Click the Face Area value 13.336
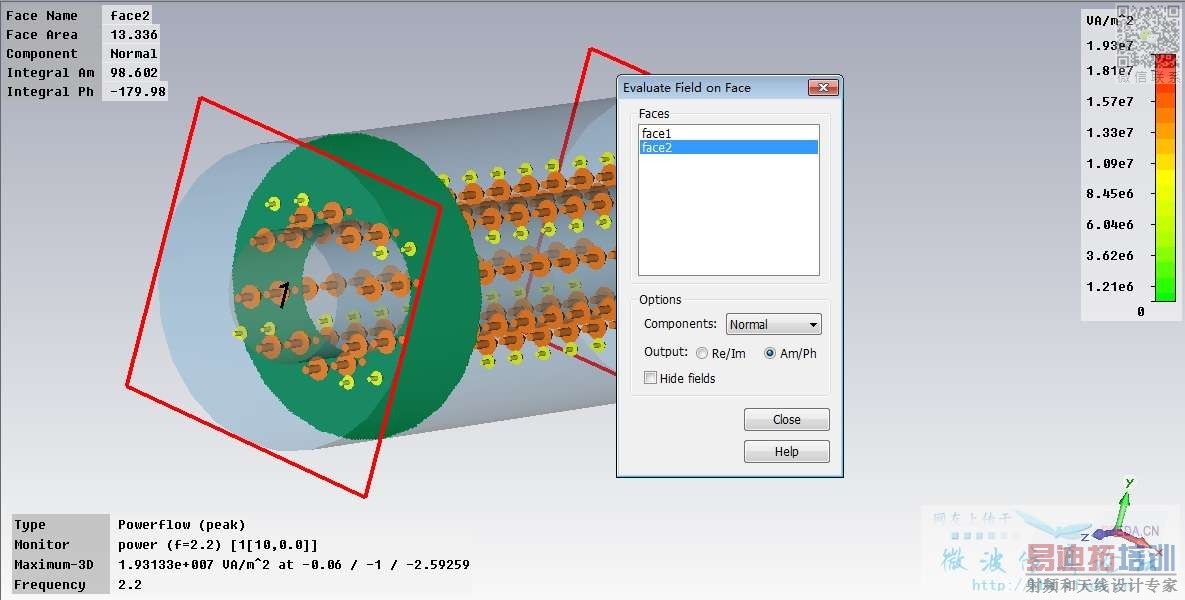This screenshot has height=600, width=1185. pyautogui.click(x=134, y=35)
